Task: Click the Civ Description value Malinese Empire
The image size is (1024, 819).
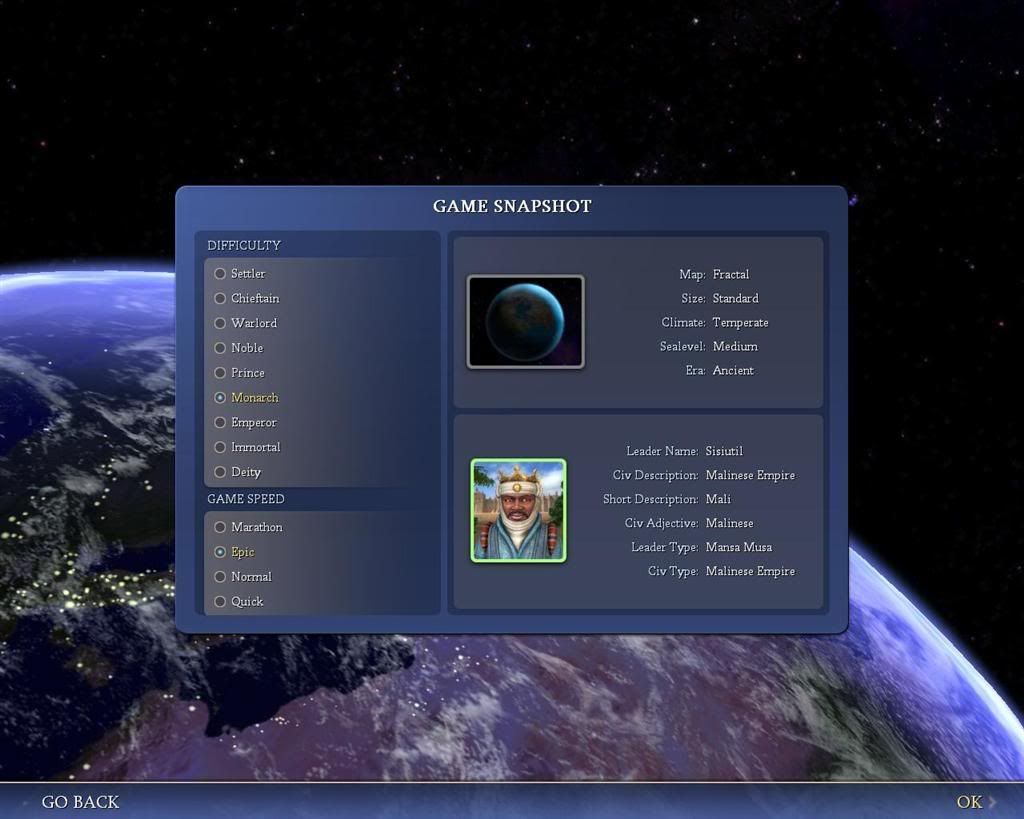Action: coord(750,475)
